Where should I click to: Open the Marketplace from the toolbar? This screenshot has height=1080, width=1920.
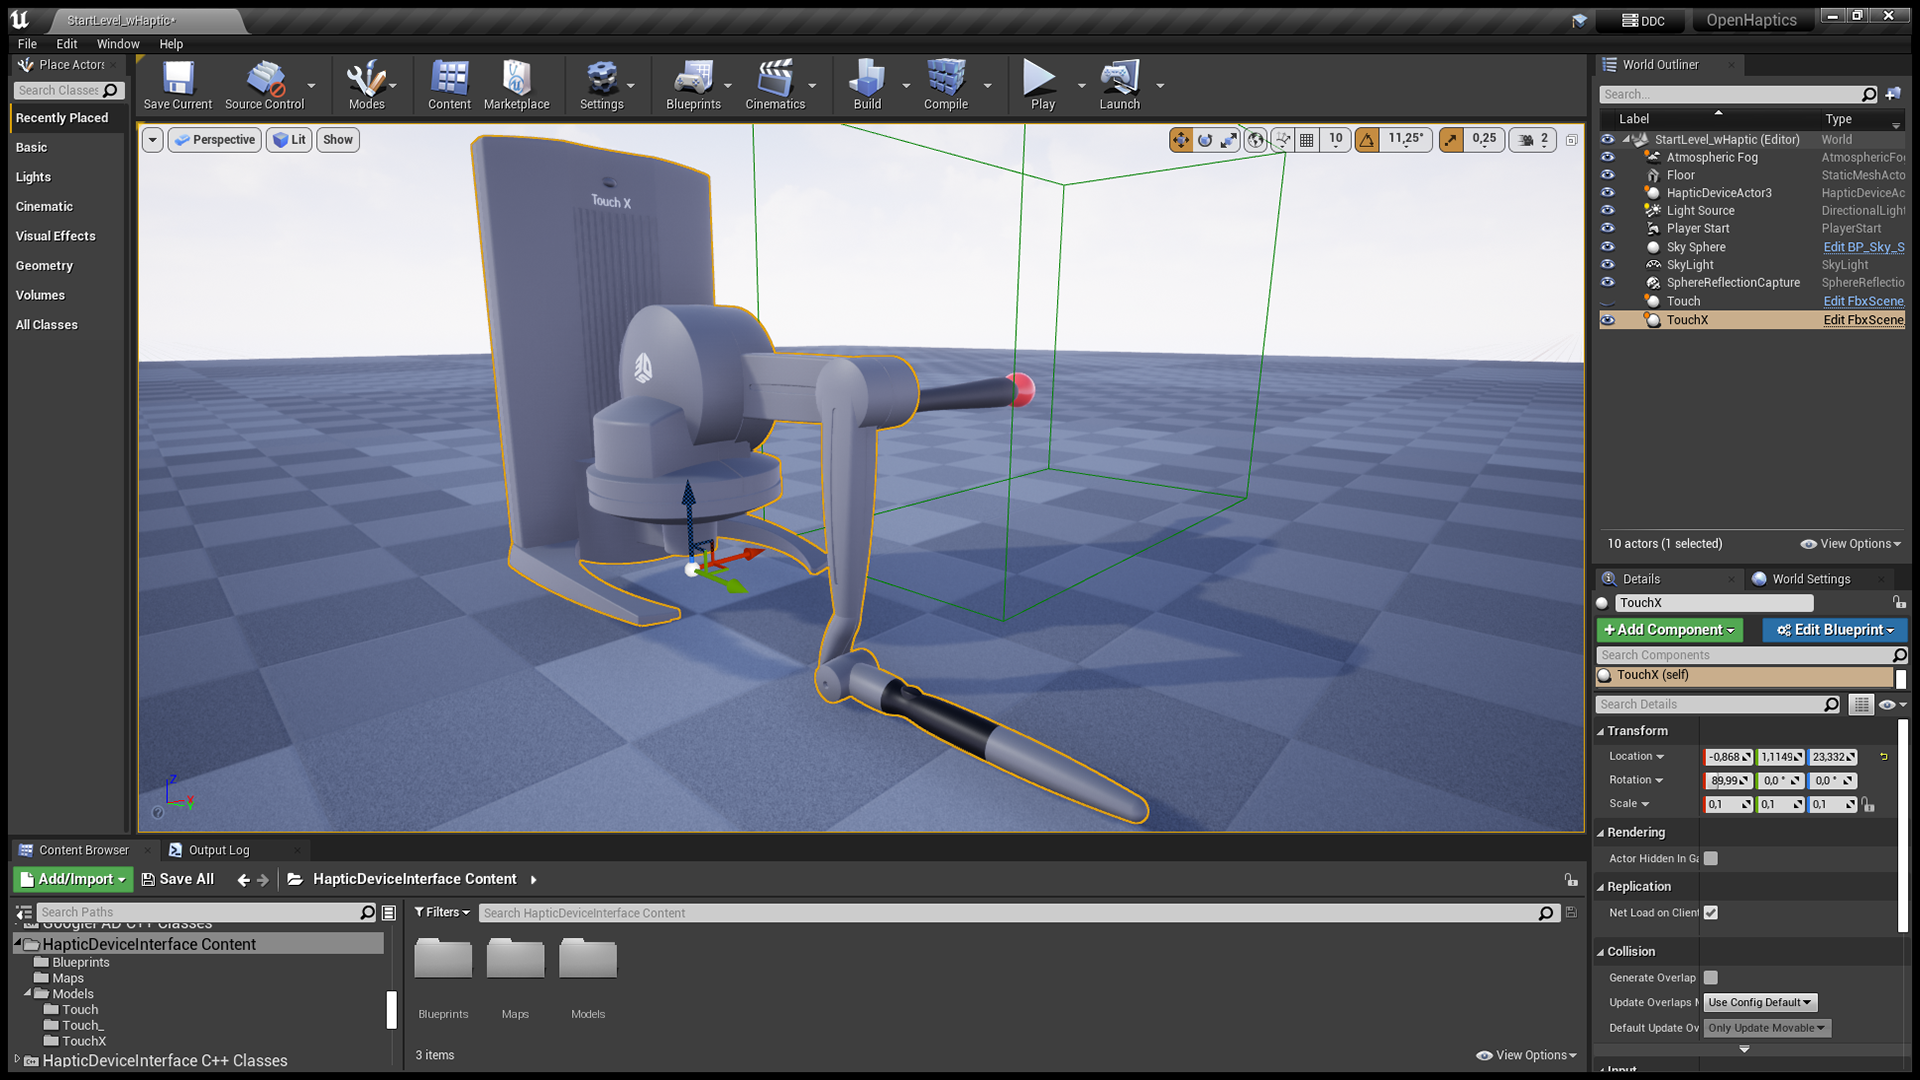[x=516, y=80]
